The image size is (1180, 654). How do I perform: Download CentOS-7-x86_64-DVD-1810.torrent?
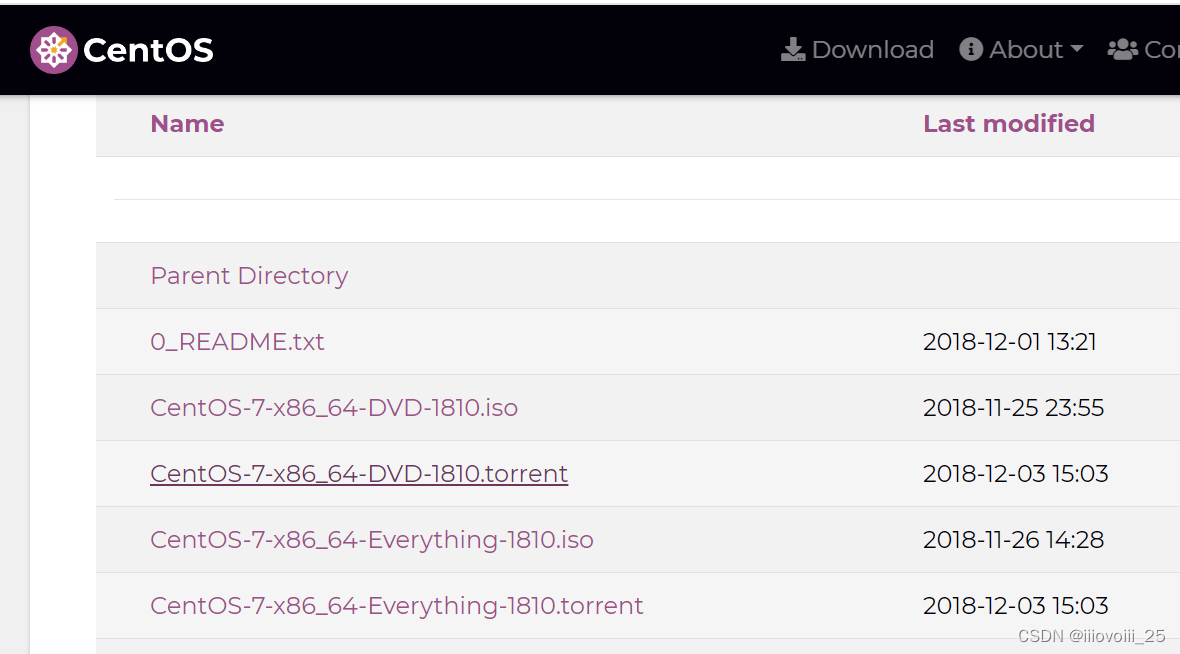(x=359, y=473)
